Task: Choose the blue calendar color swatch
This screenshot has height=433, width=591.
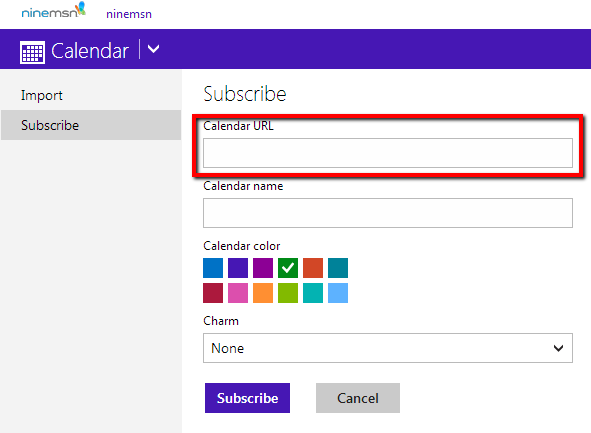Action: (213, 268)
